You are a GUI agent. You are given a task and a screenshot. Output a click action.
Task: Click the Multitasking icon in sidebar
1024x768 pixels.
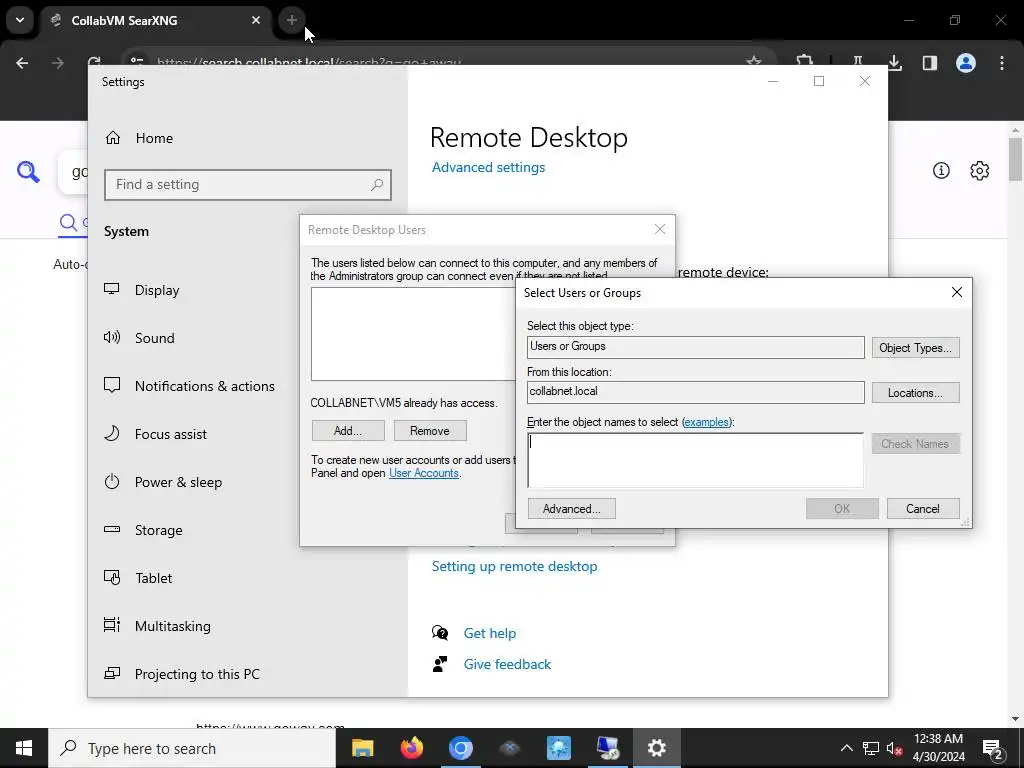coord(112,625)
